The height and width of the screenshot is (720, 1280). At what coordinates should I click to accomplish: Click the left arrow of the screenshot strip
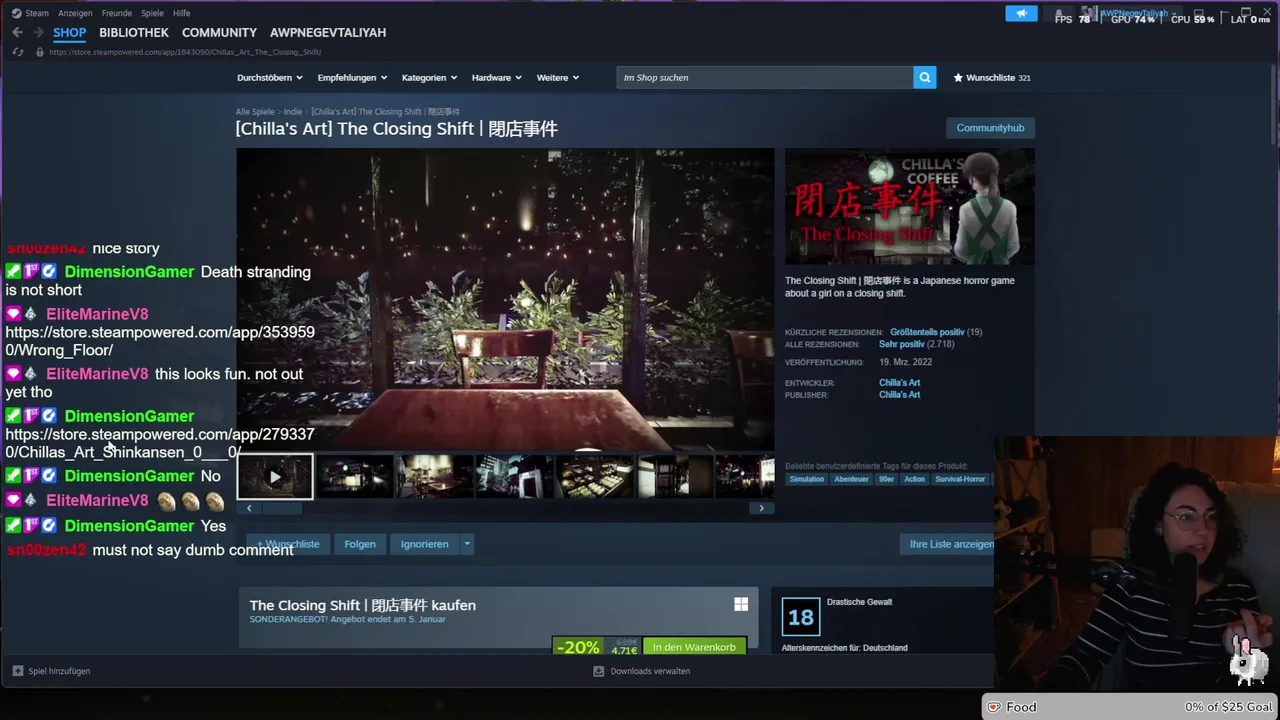(249, 508)
